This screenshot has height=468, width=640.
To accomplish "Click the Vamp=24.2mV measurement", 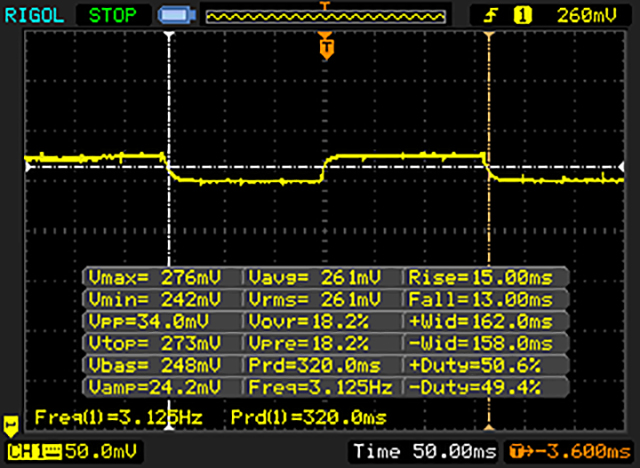I will [155, 387].
